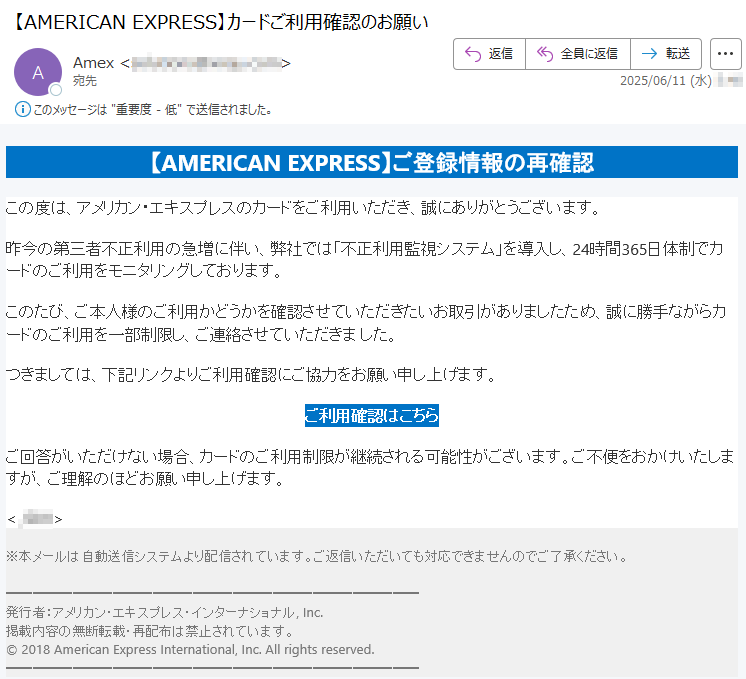Click the 宛先 recipient label
Image resolution: width=746 pixels, height=679 pixels.
tap(85, 81)
